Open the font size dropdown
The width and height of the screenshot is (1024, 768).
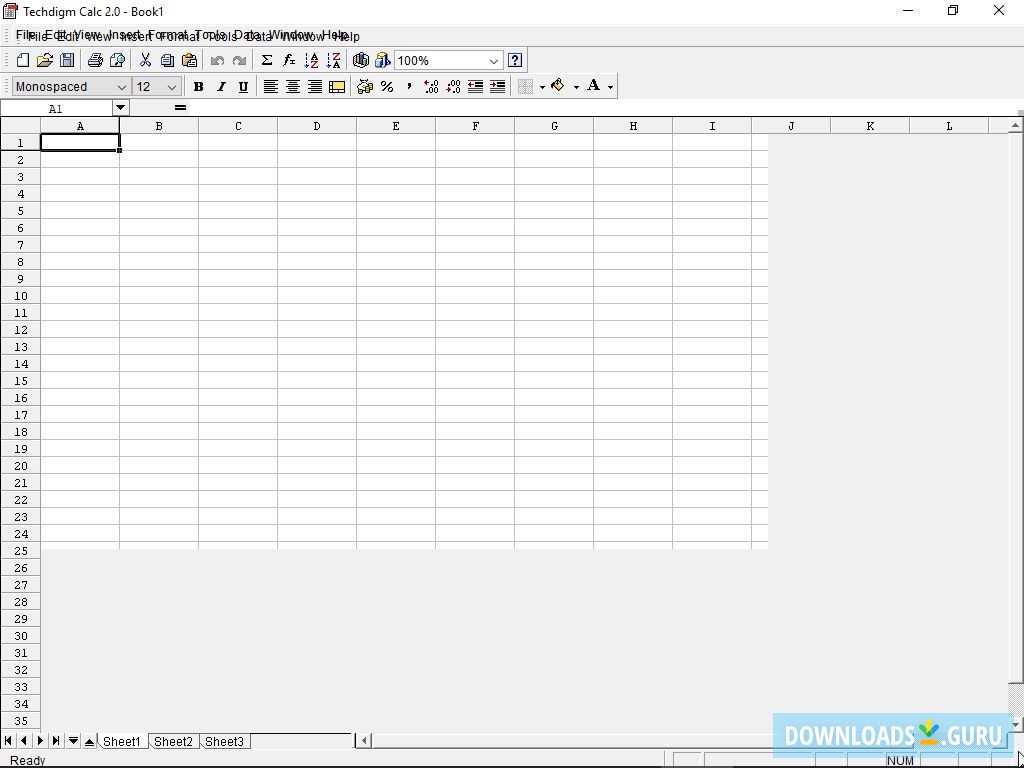(172, 87)
